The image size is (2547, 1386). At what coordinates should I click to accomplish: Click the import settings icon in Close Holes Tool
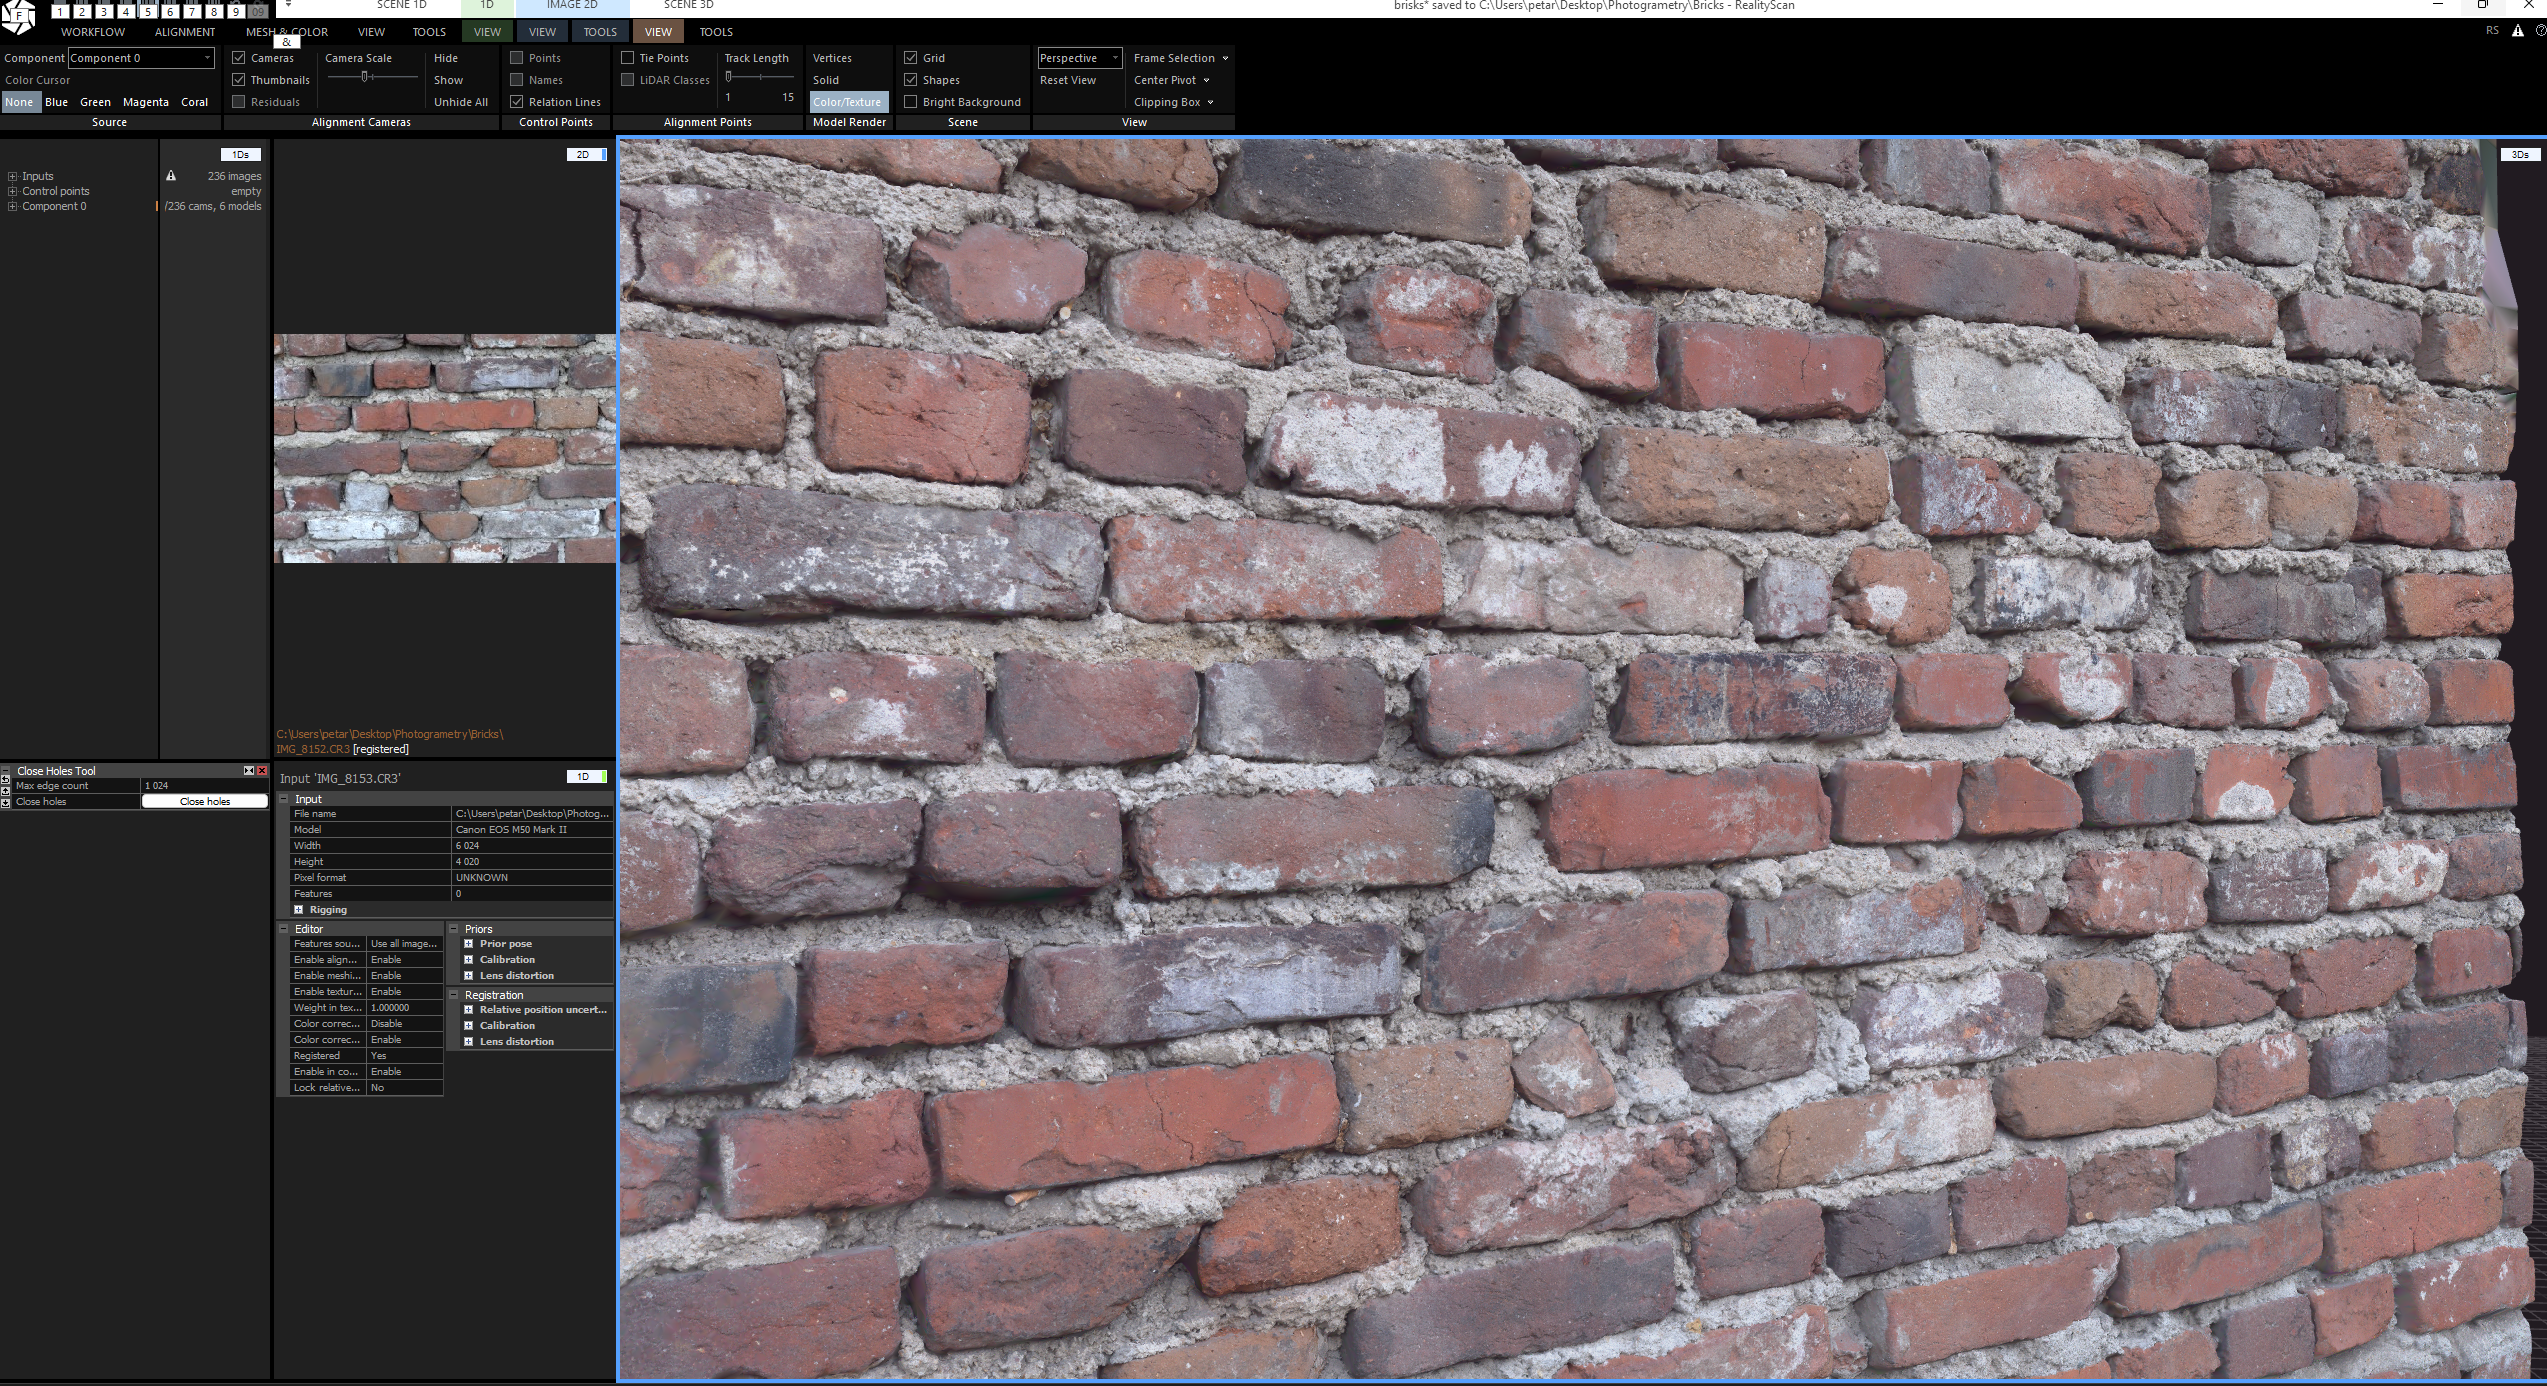pos(5,802)
